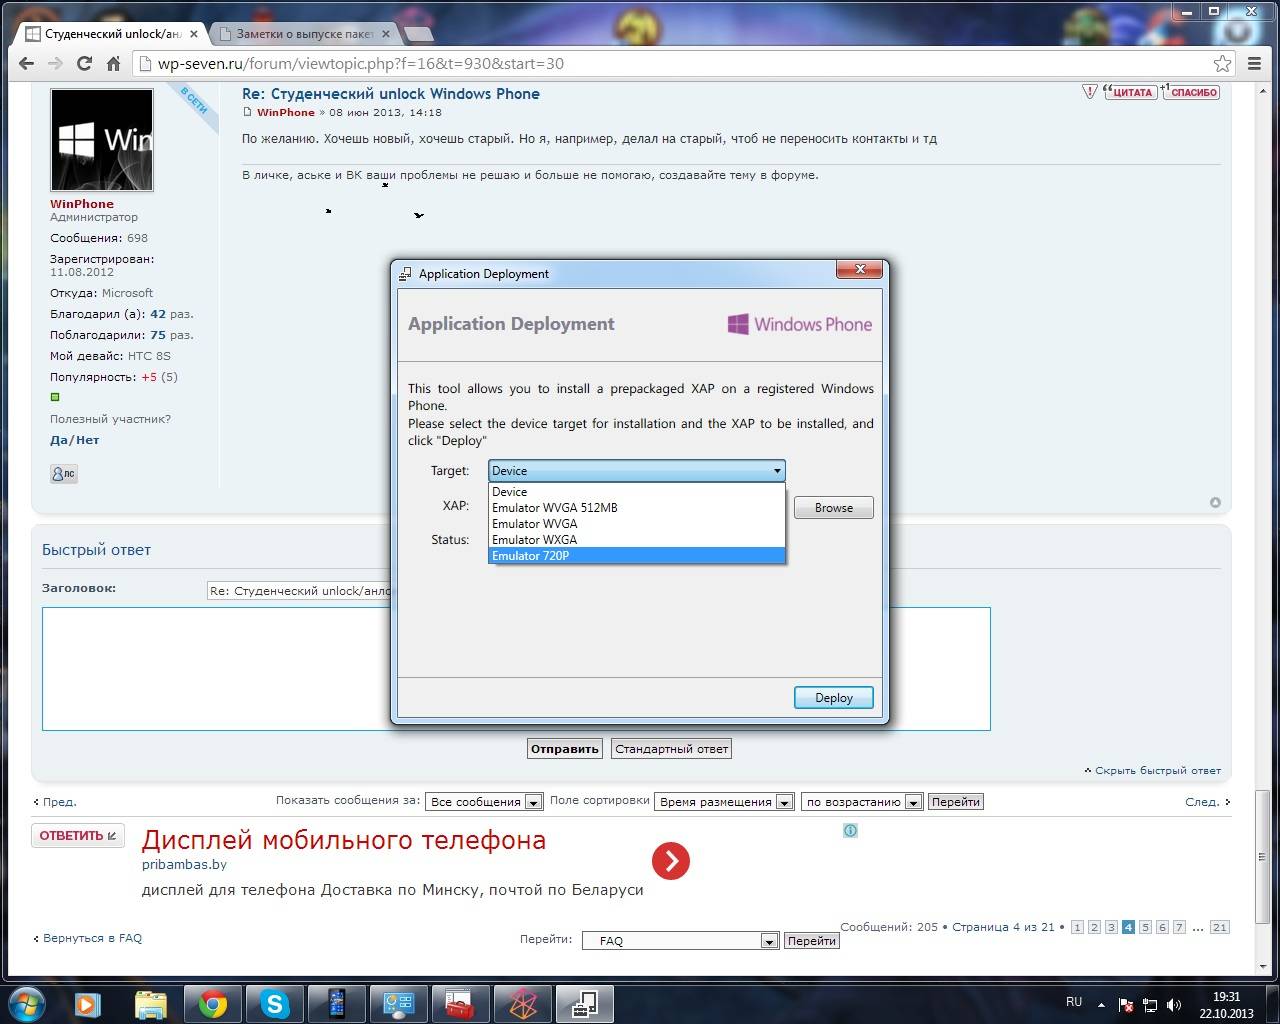Open the Все сообщения dropdown

484,801
